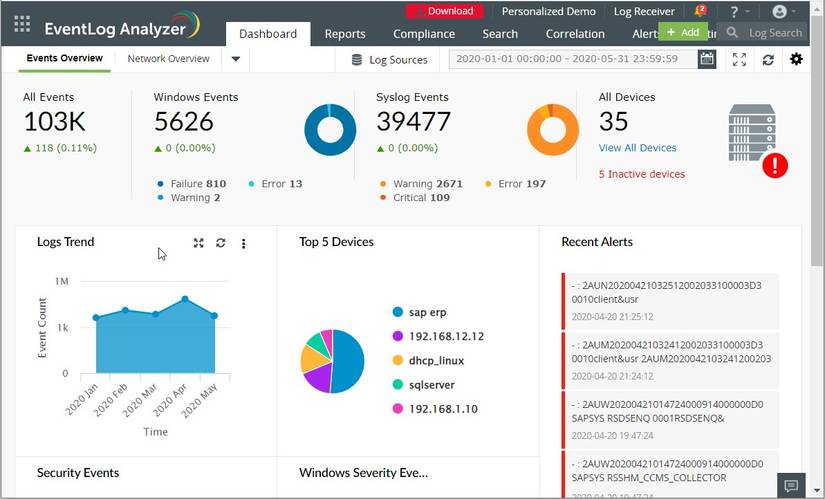Click the date range input field
This screenshot has height=499, width=825.
(573, 58)
